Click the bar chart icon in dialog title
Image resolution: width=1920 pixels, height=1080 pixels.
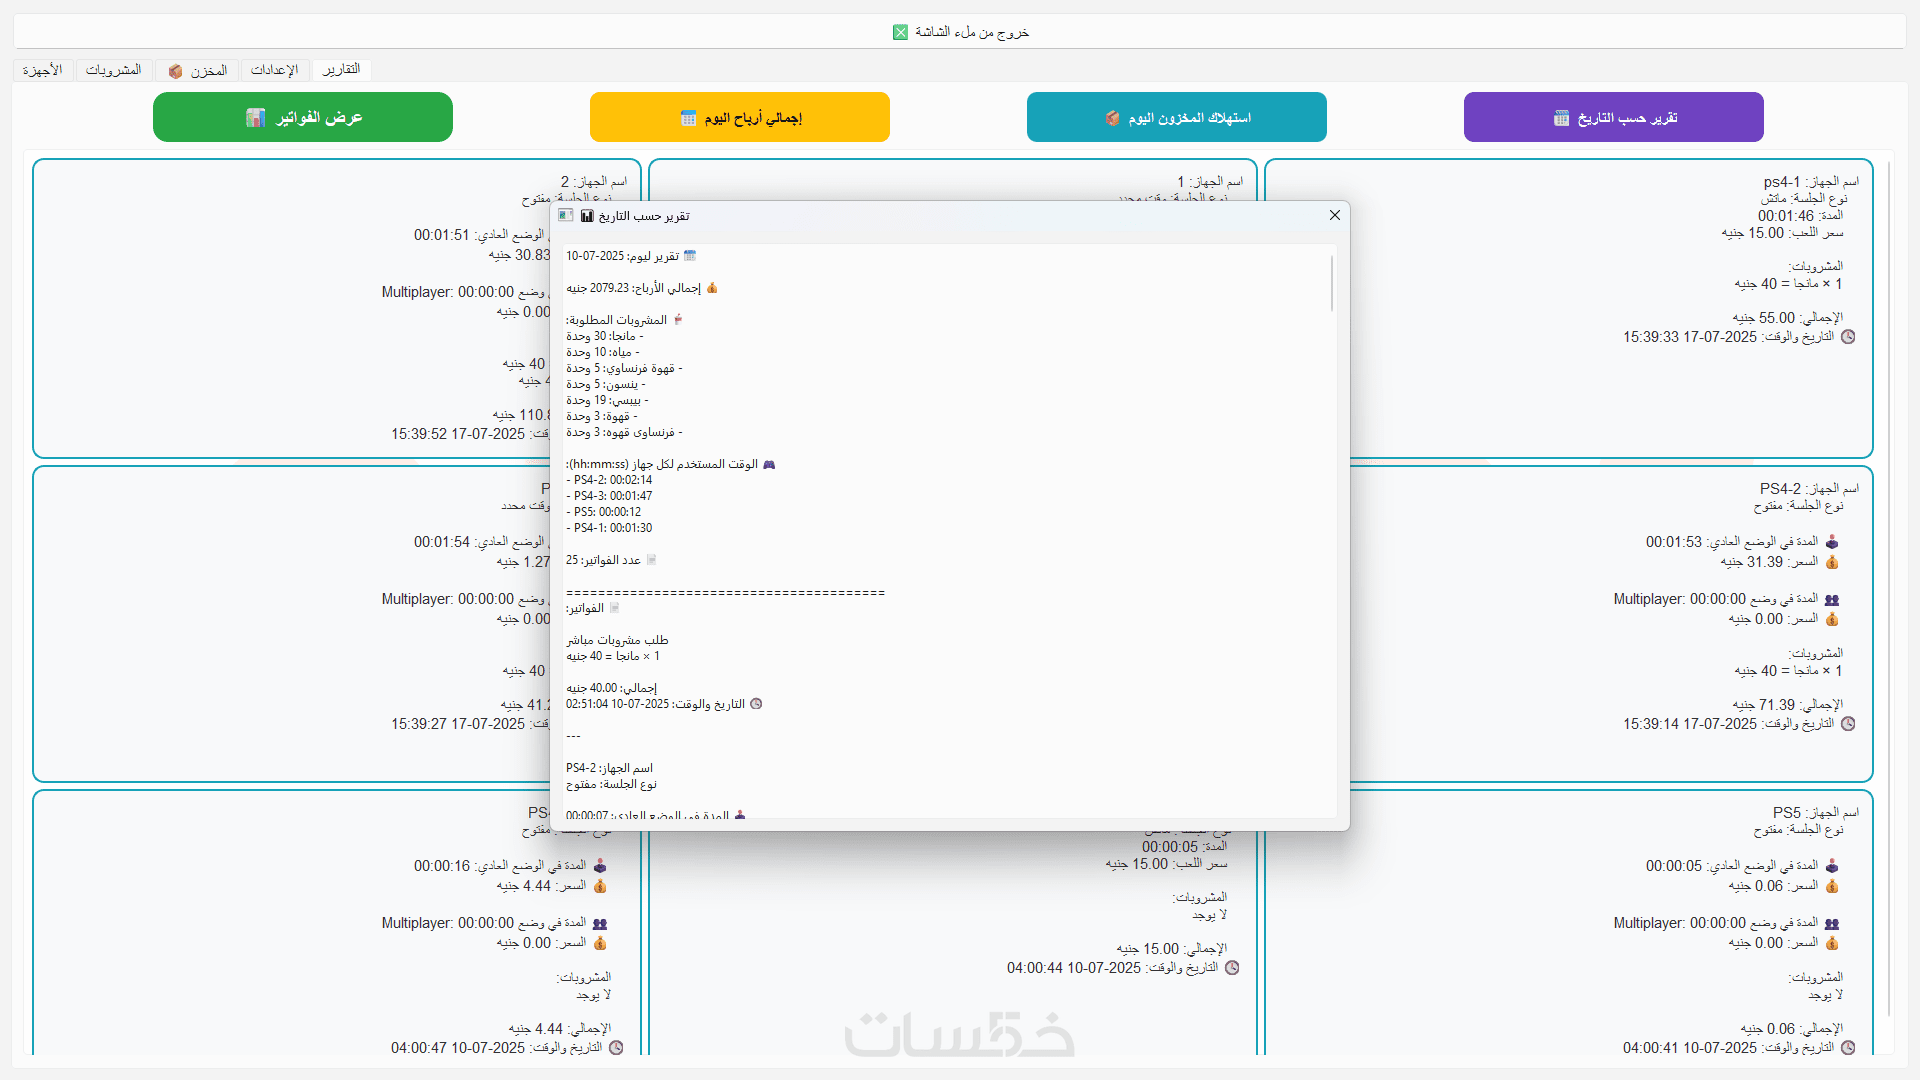click(587, 216)
